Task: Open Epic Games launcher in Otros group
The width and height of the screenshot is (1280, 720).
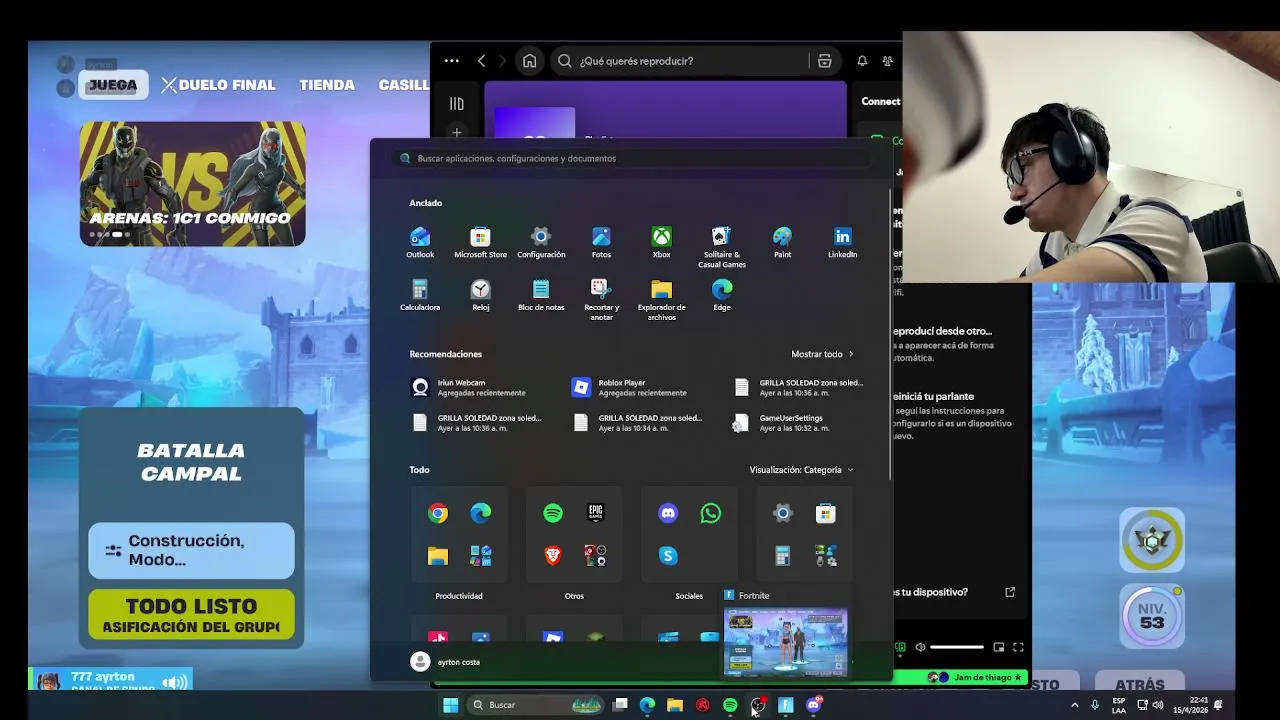Action: click(596, 513)
